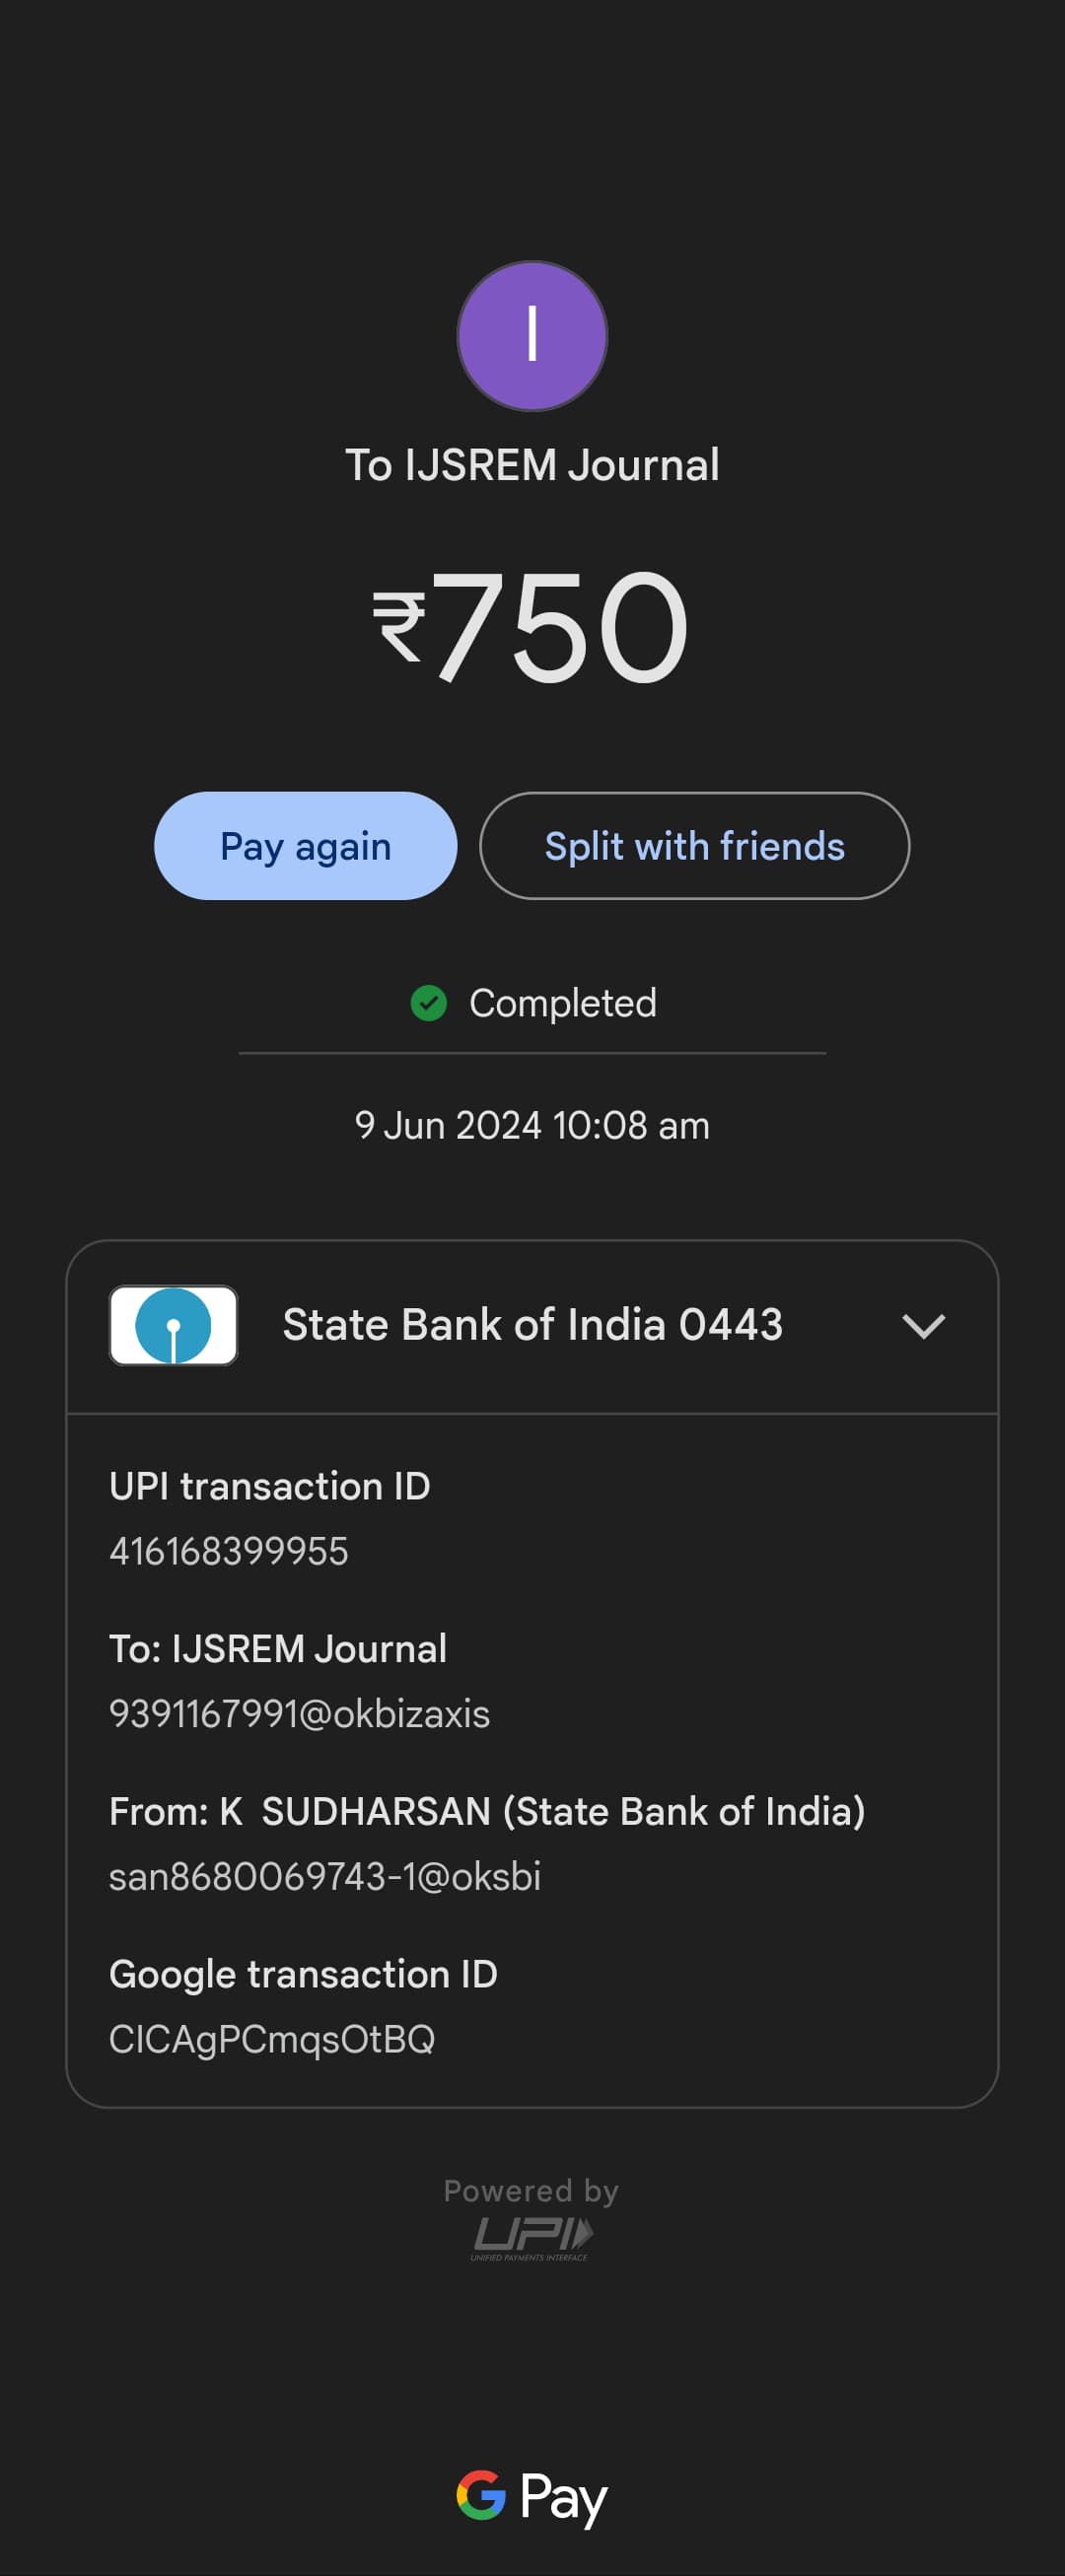Click the sender UPI address oksbi
This screenshot has height=2576, width=1065.
click(x=325, y=1876)
